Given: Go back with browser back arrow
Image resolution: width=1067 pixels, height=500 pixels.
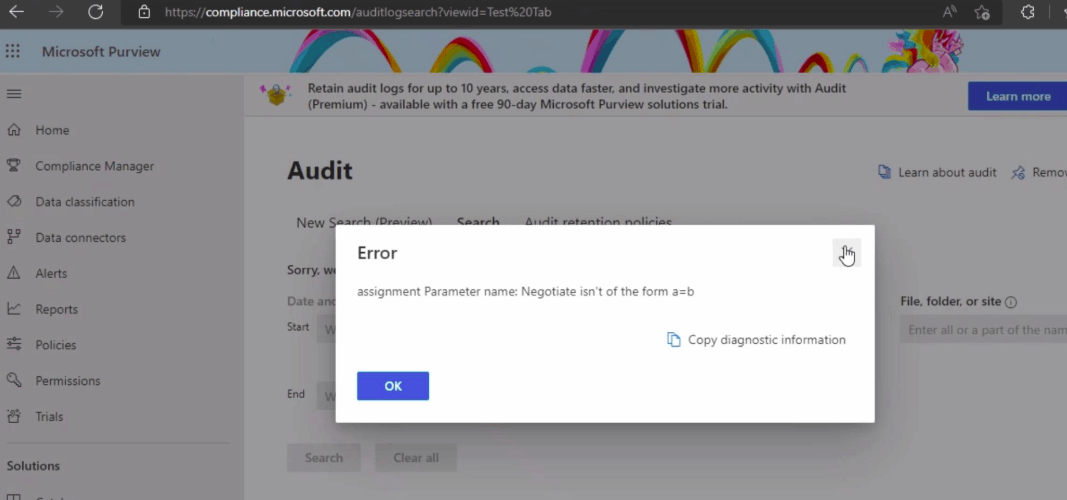Looking at the screenshot, I should tap(16, 12).
